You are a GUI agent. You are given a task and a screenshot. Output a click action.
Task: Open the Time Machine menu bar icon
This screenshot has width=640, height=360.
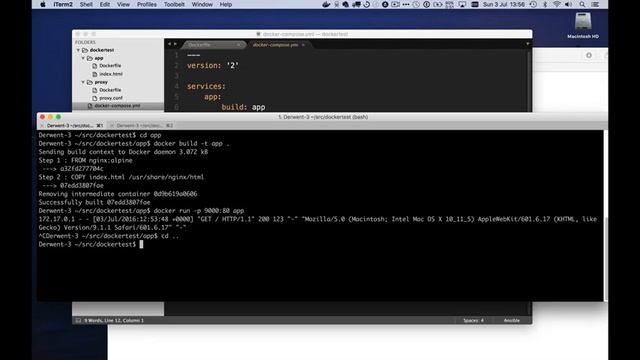(533, 4)
